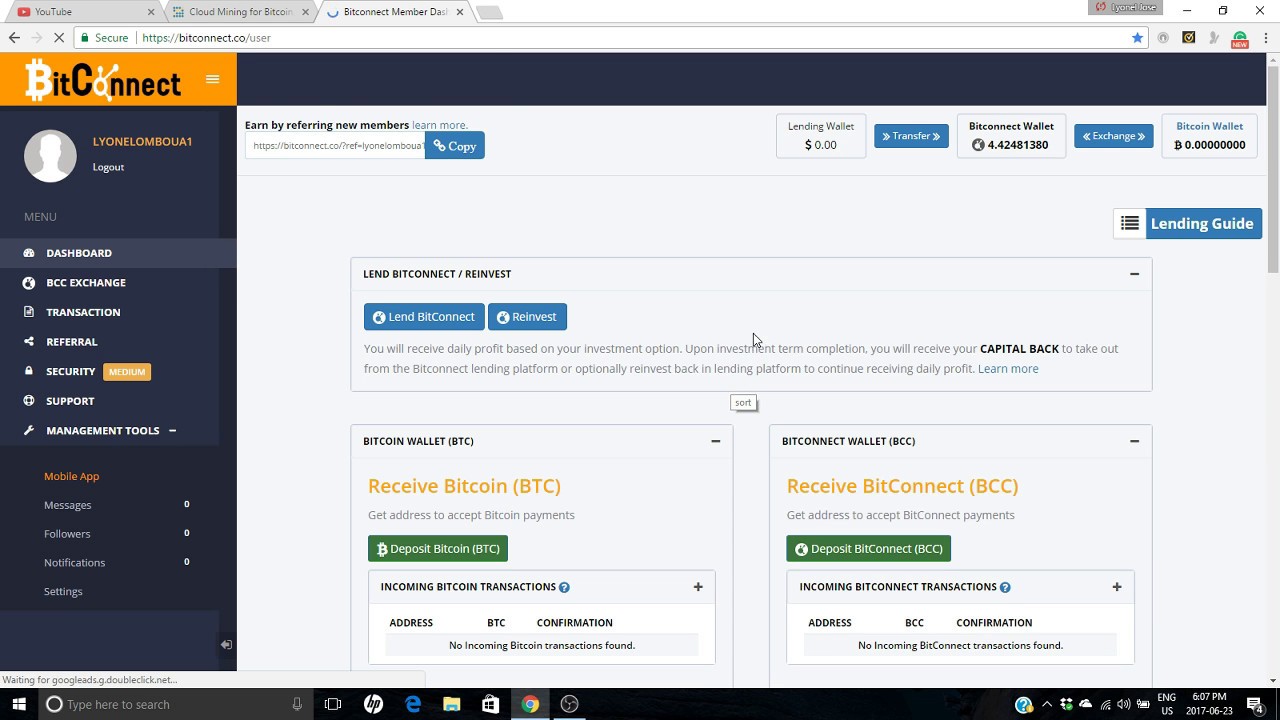Viewport: 1280px width, 720px height.
Task: Transfer funds between wallets
Action: 911,136
